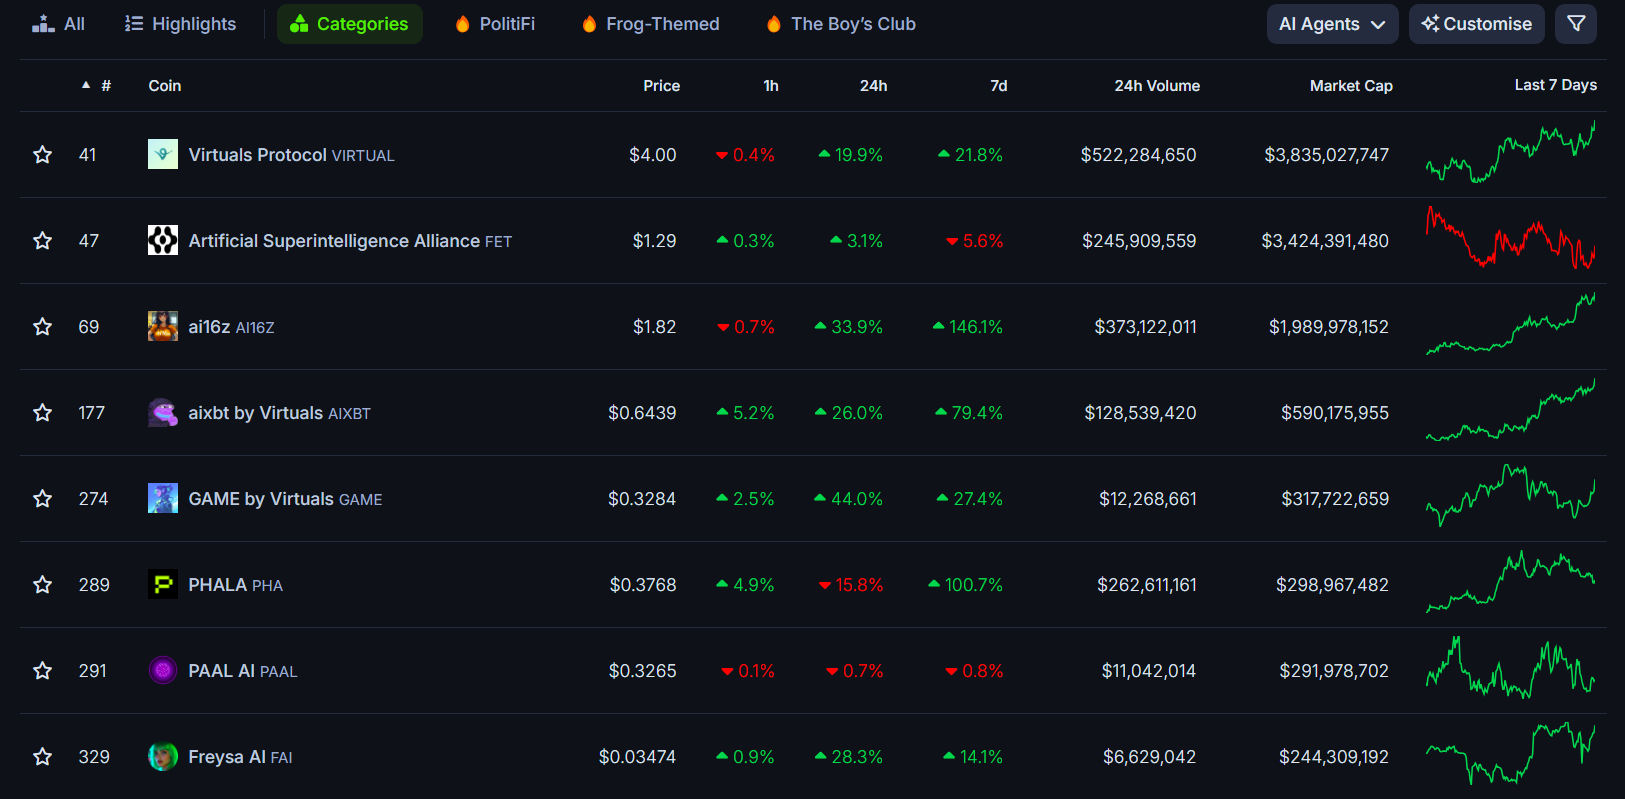Open the Freysa AI coin page
The width and height of the screenshot is (1625, 799).
(x=240, y=757)
